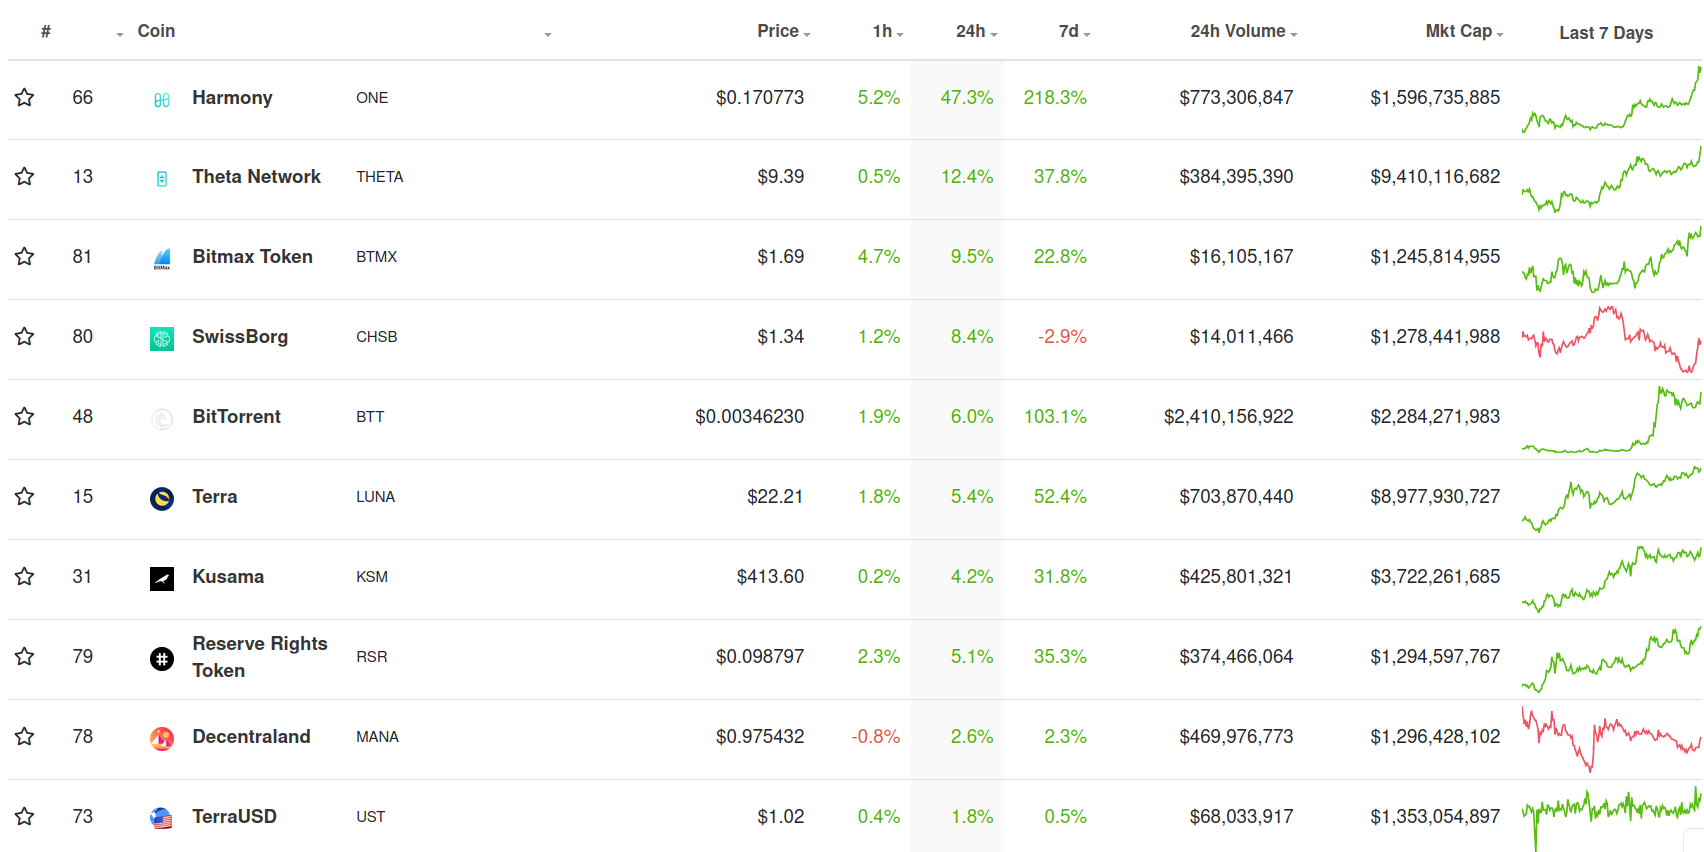This screenshot has width=1704, height=852.
Task: Click TerraUSD's 7-day sparkline chart
Action: pos(1611,817)
